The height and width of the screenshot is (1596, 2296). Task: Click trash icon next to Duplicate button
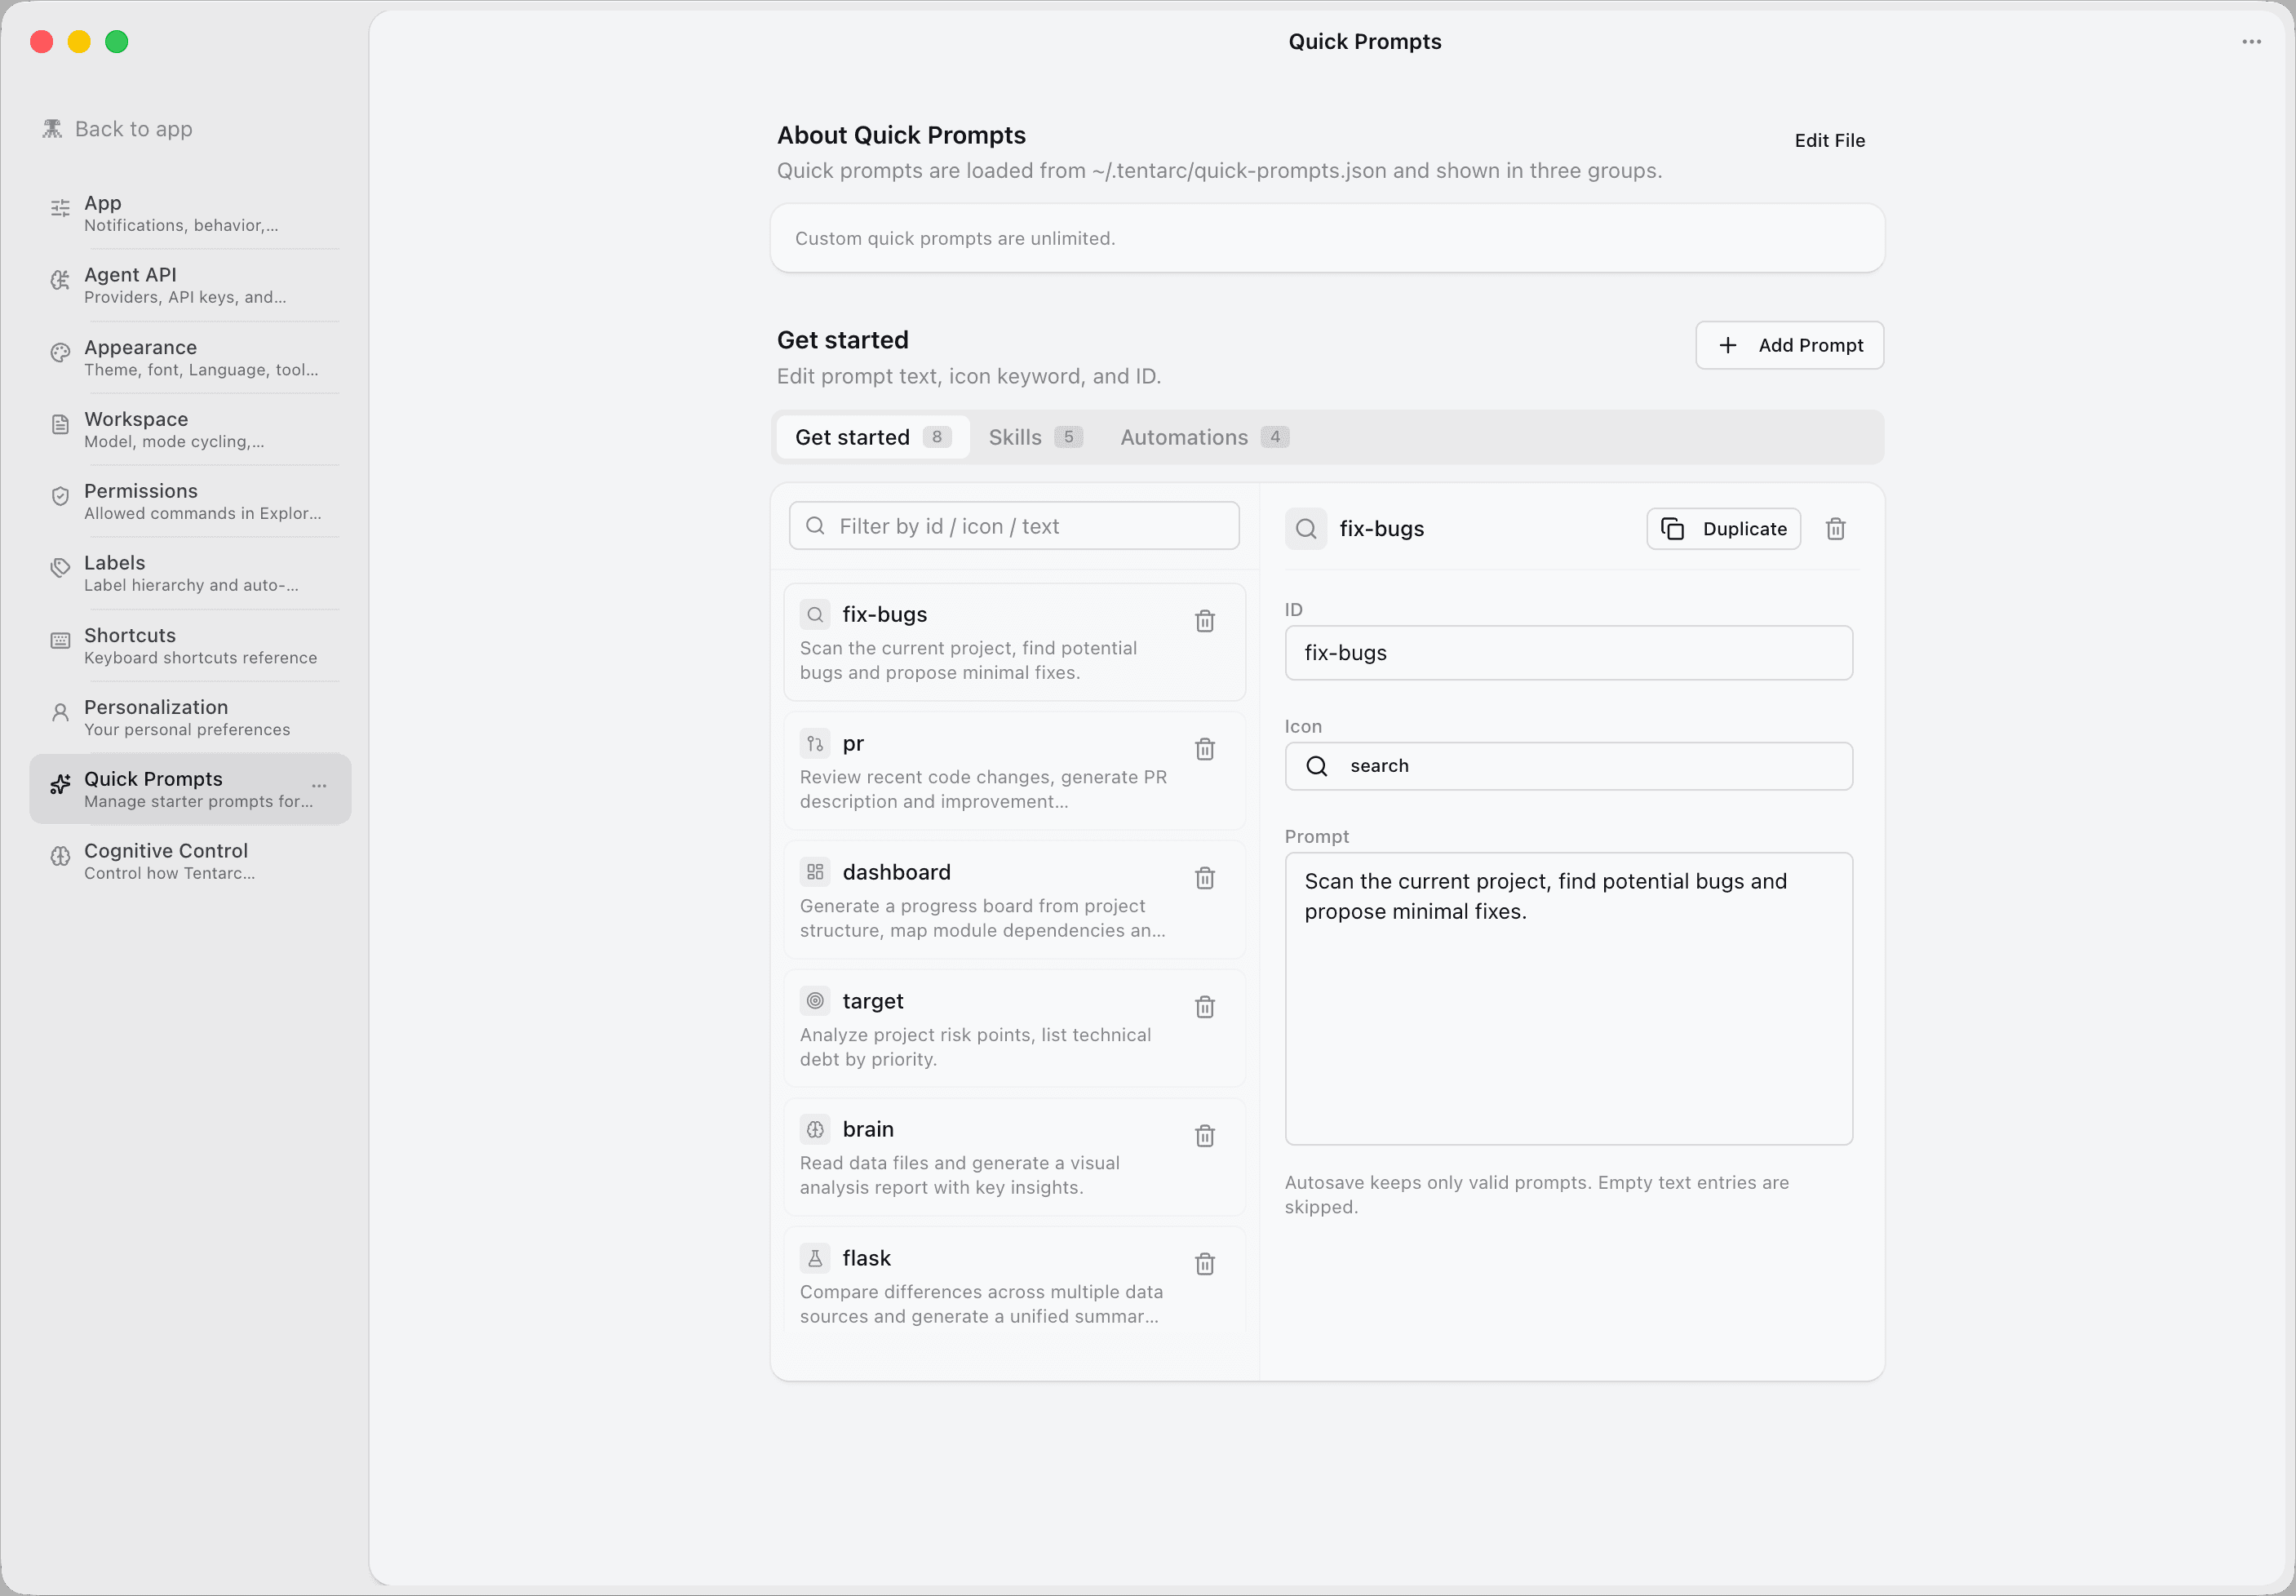pos(1835,529)
